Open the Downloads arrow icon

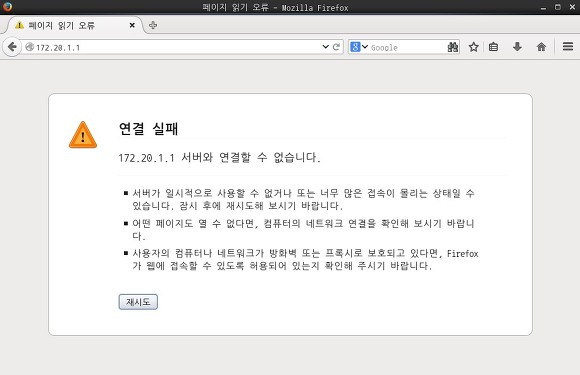[x=517, y=47]
